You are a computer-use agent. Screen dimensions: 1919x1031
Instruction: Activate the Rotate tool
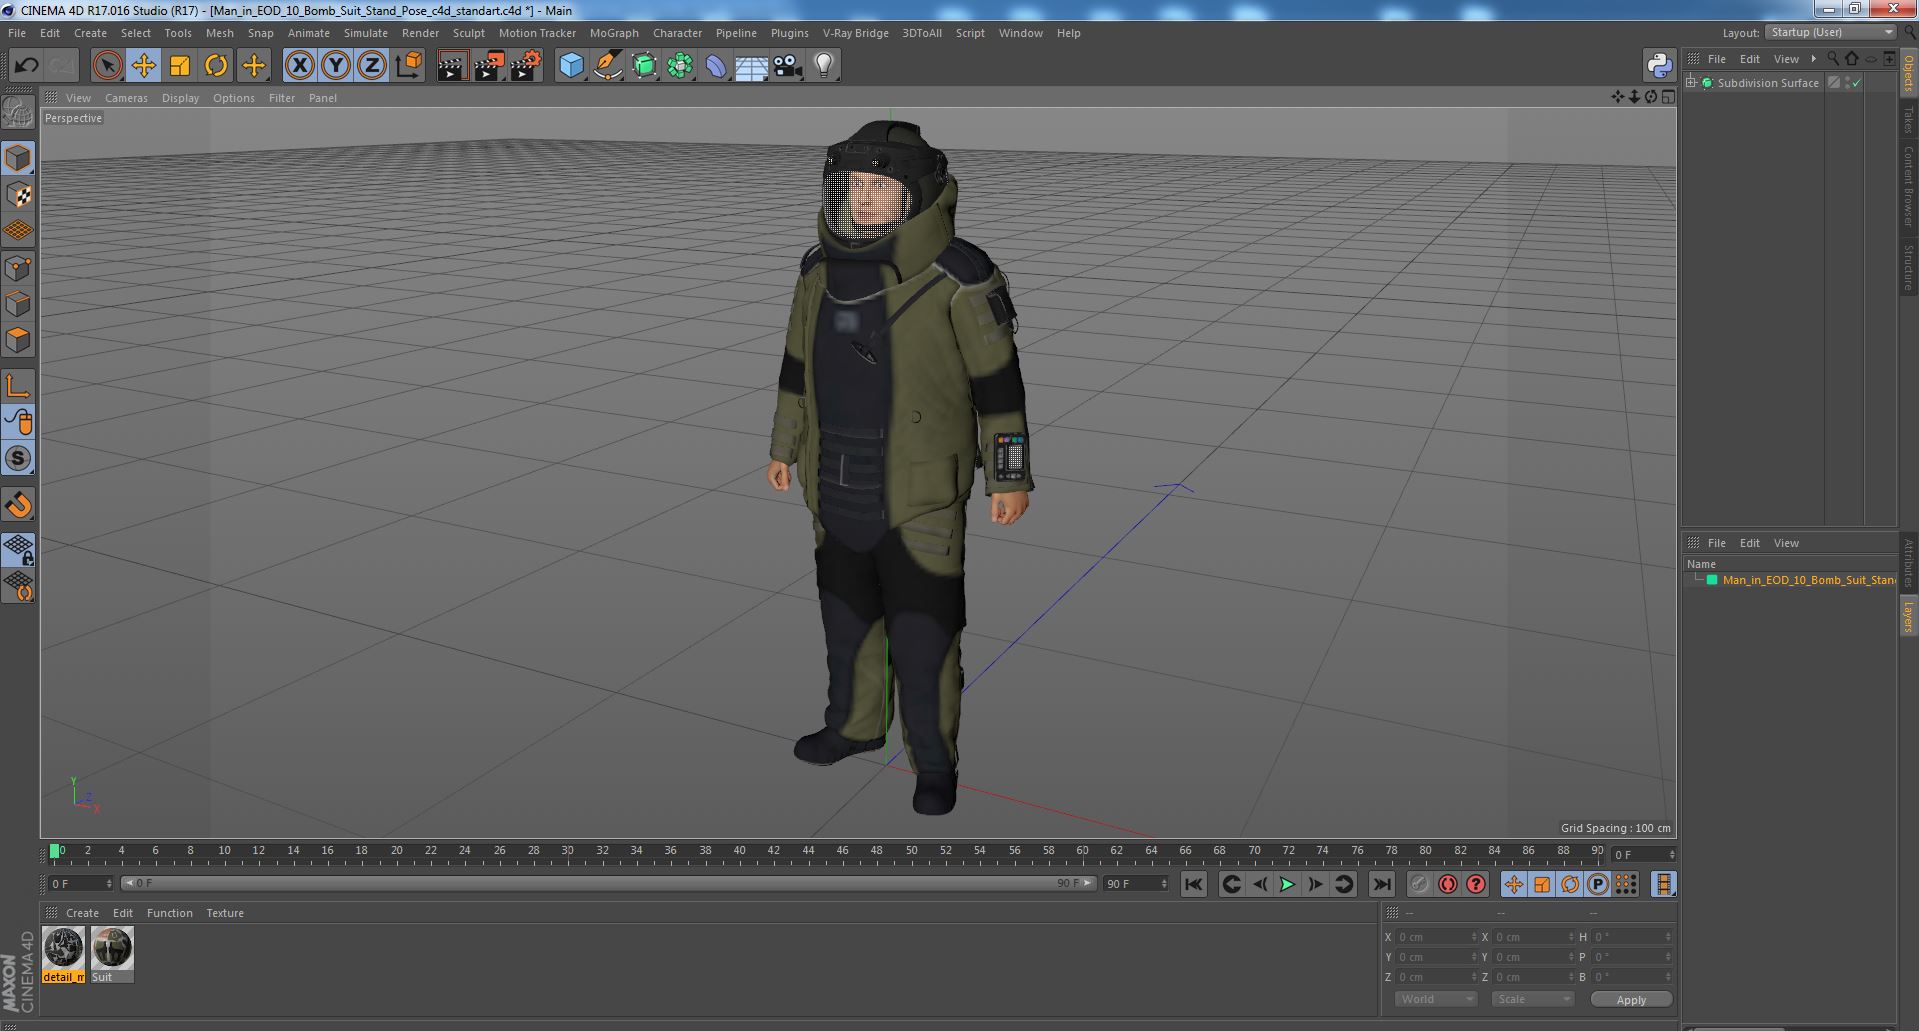[216, 66]
